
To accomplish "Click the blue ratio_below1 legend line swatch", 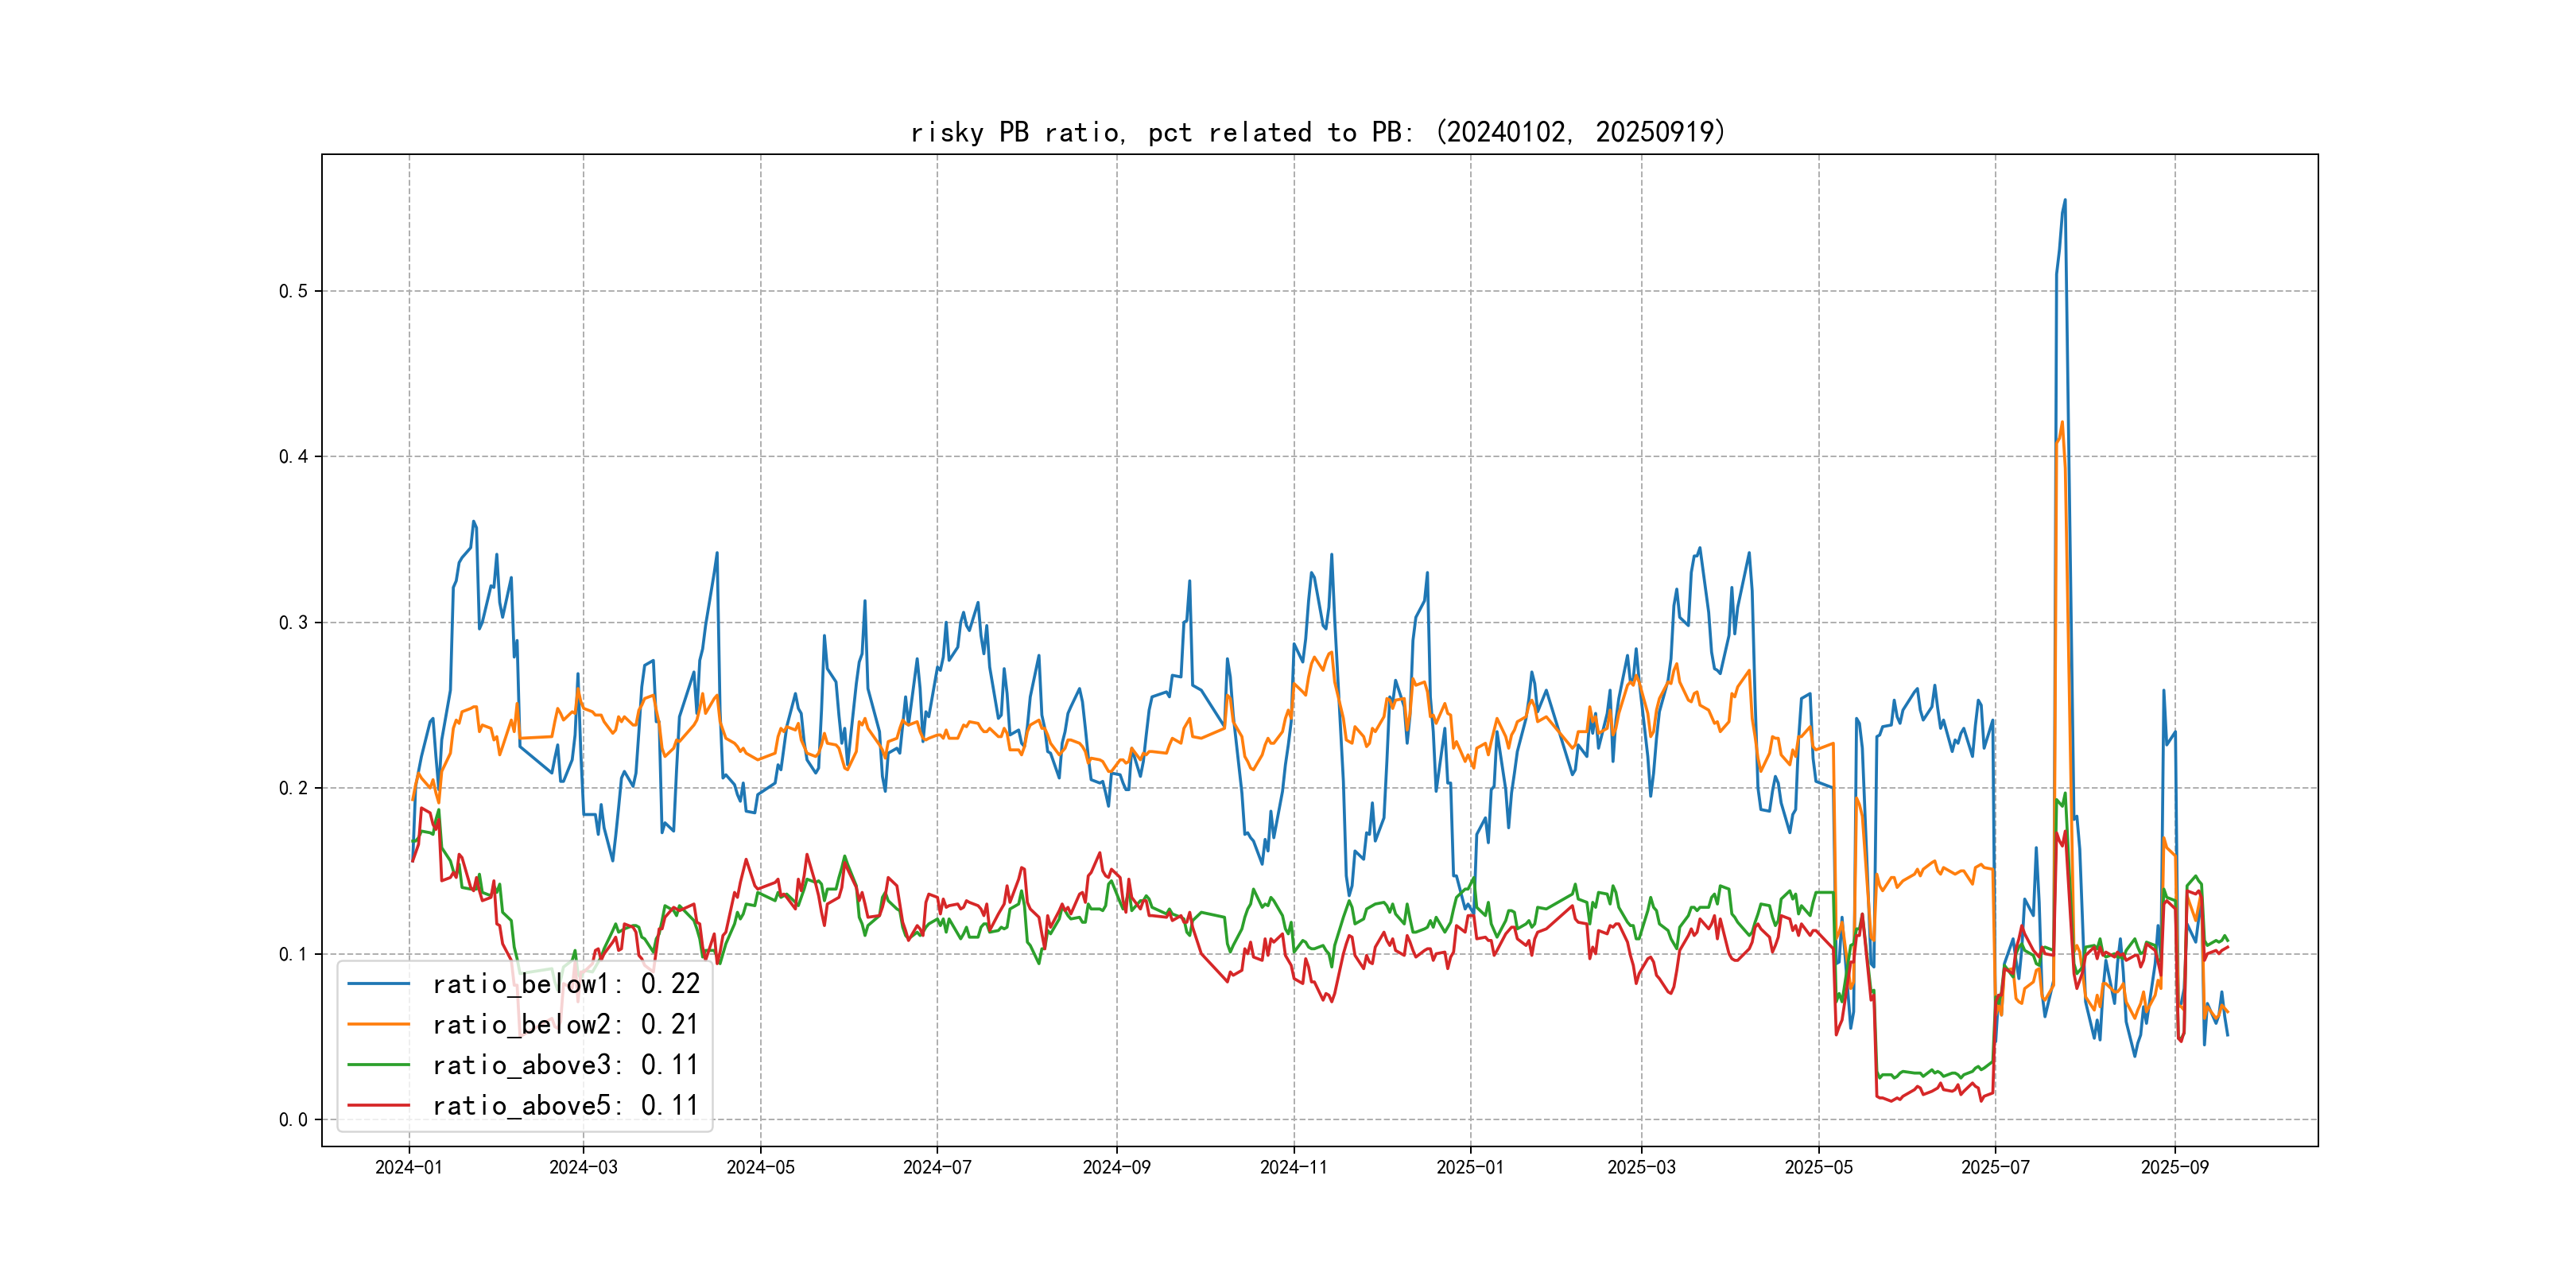I will 378,984.
